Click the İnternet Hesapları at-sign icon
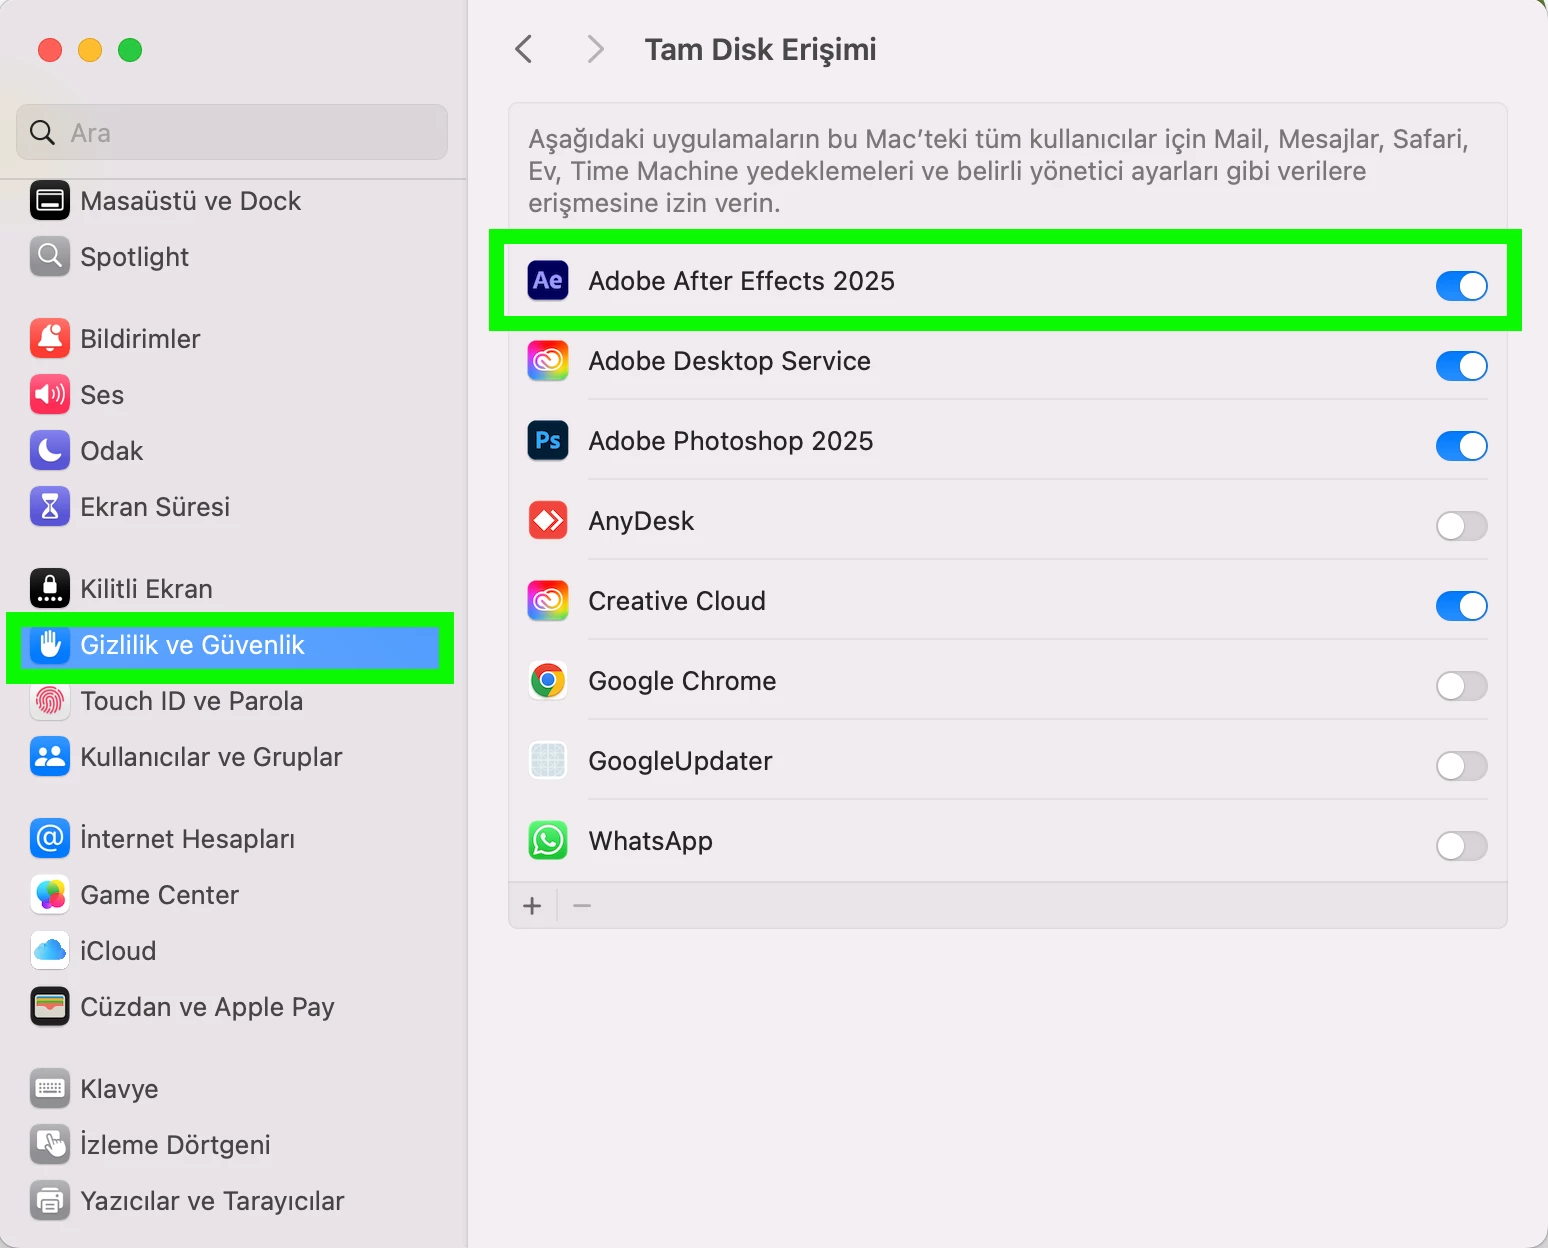The image size is (1548, 1248). pos(50,839)
